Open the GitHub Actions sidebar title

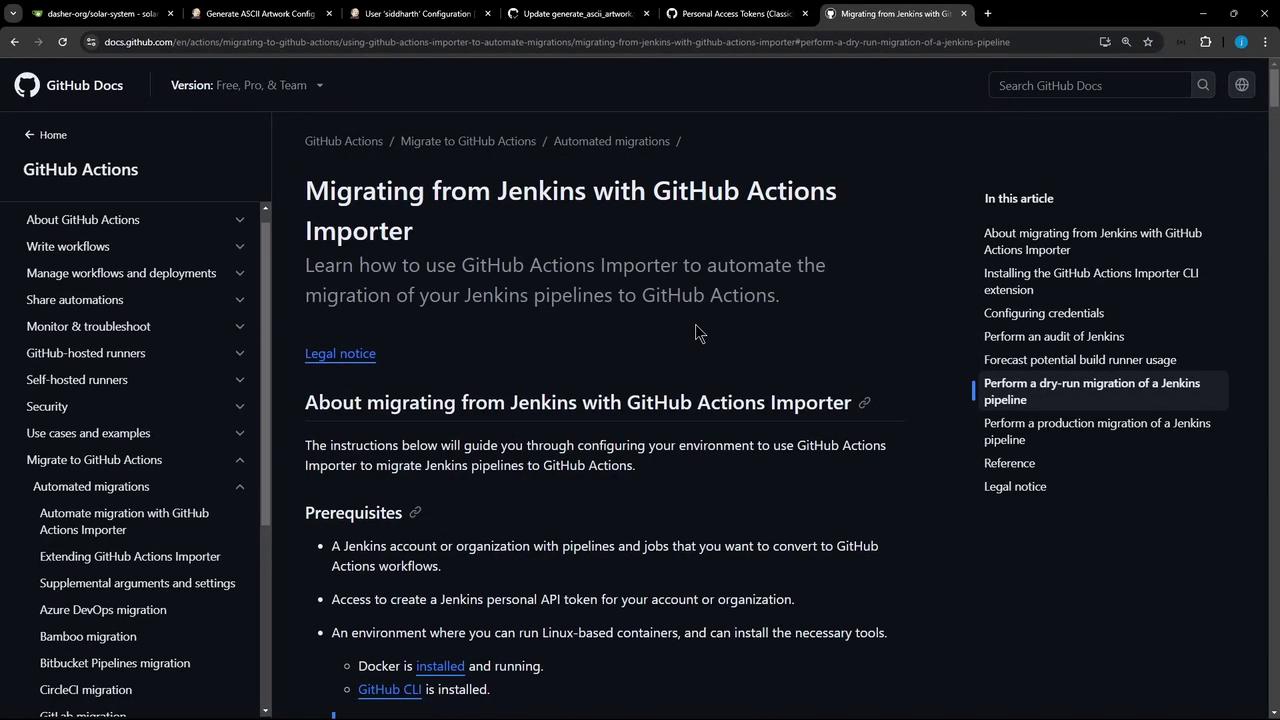click(x=81, y=170)
